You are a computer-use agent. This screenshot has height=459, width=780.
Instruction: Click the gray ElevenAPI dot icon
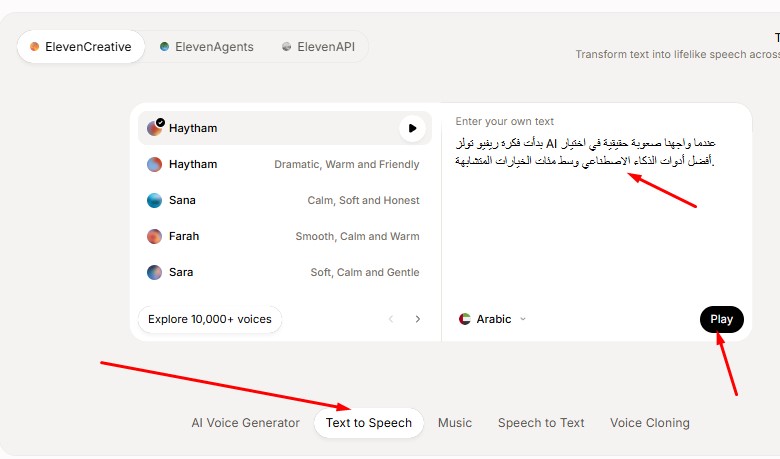(x=287, y=47)
